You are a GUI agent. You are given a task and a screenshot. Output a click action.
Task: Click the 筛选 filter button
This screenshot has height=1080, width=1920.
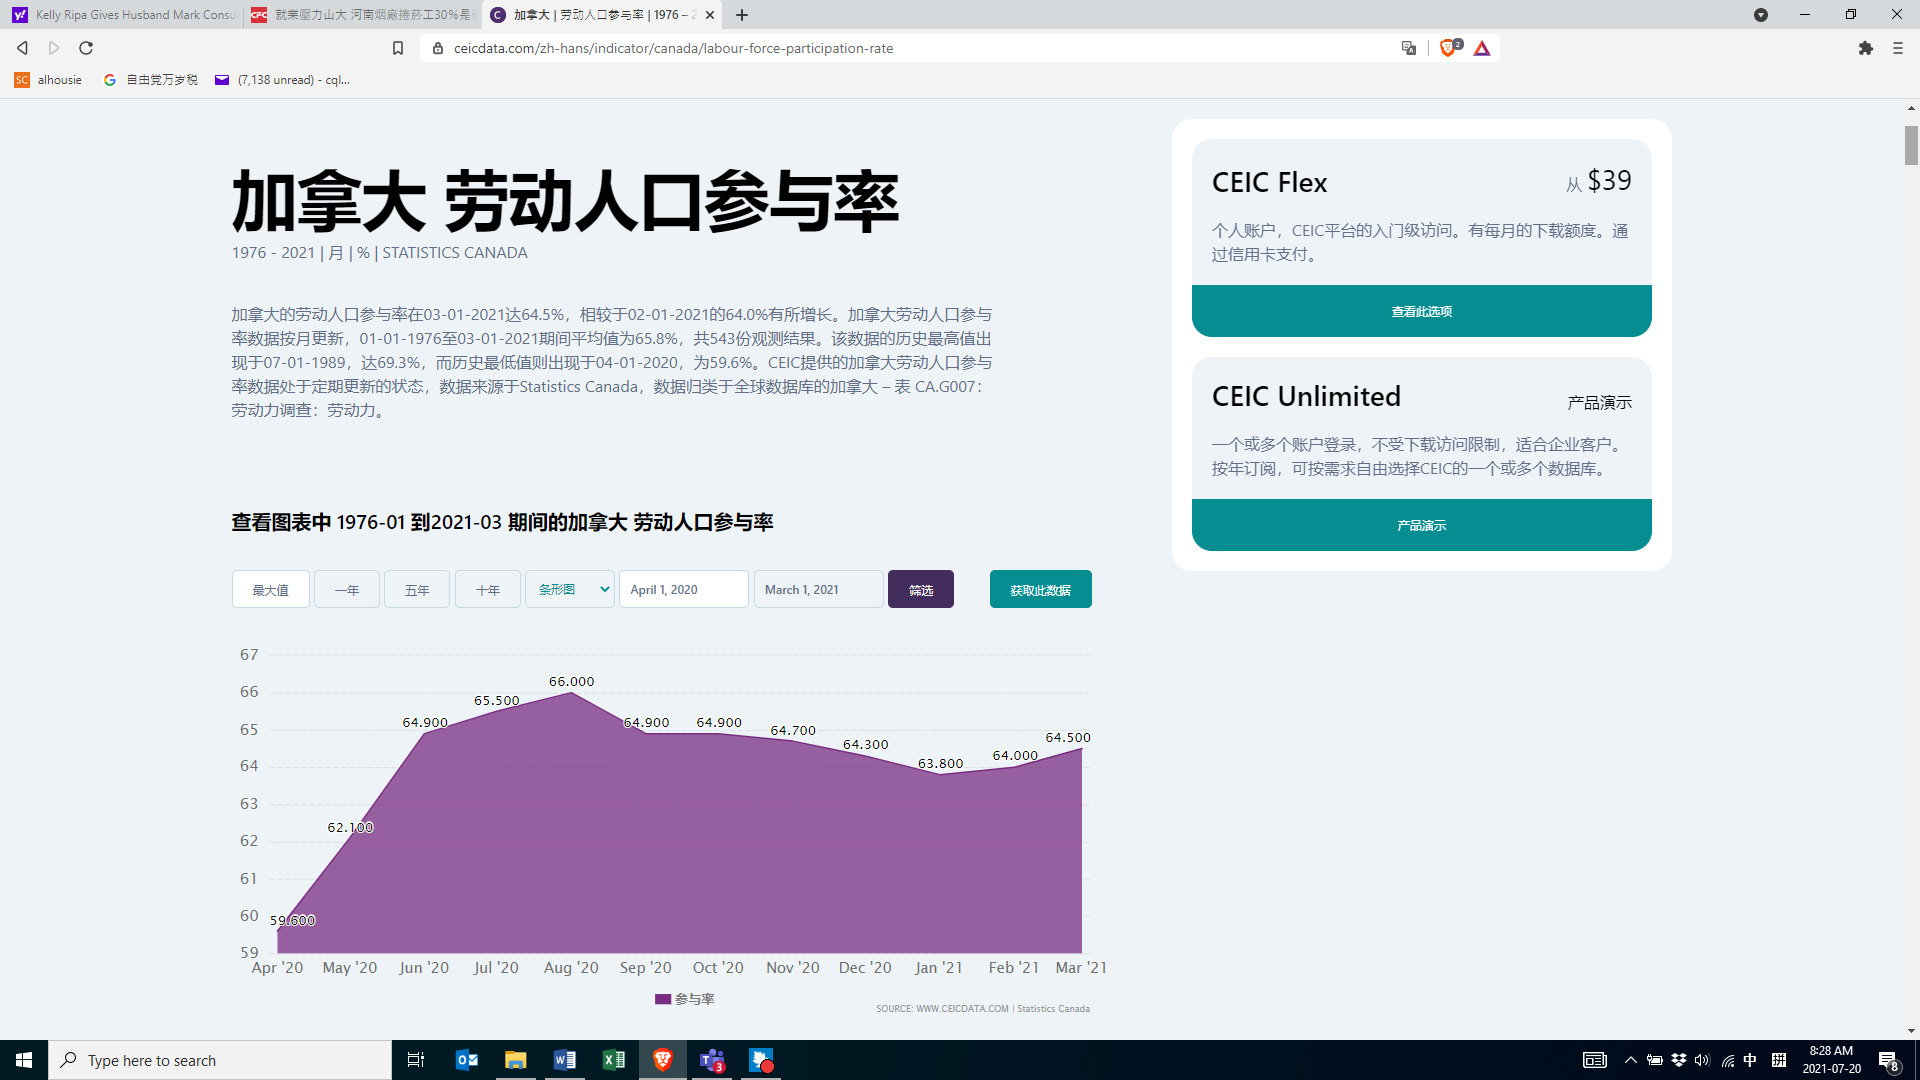(921, 590)
